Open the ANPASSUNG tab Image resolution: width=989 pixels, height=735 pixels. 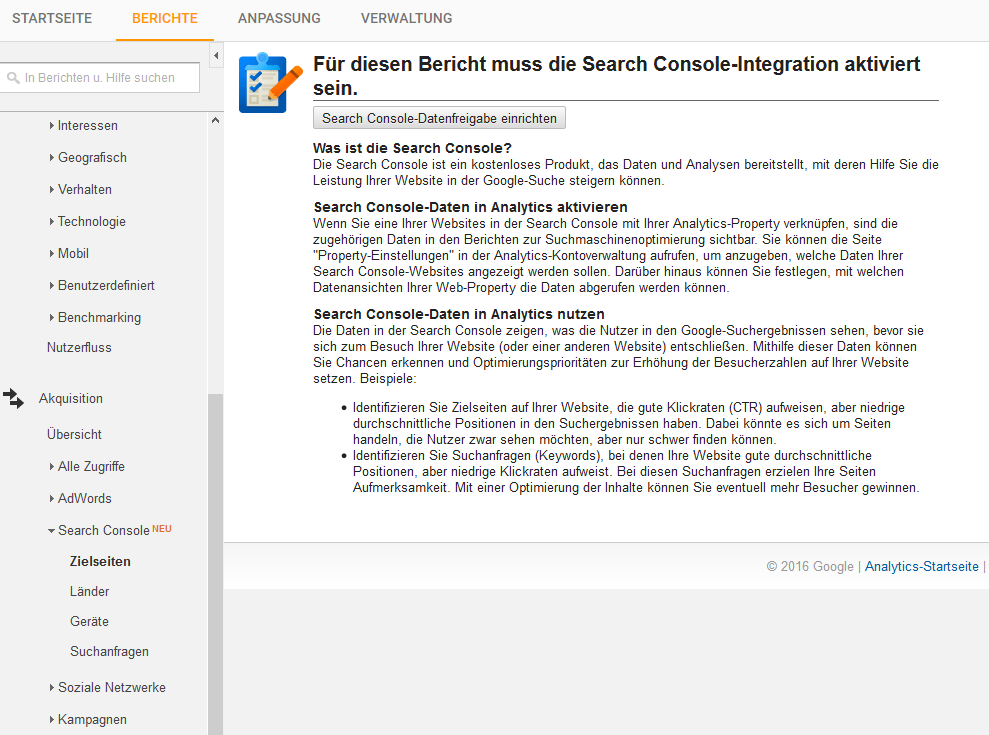click(279, 18)
